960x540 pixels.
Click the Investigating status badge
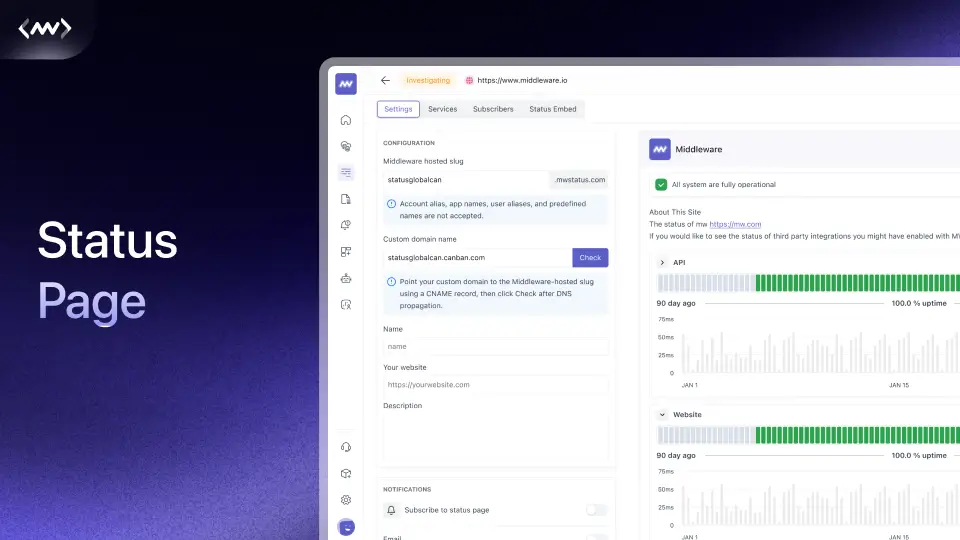click(x=428, y=80)
